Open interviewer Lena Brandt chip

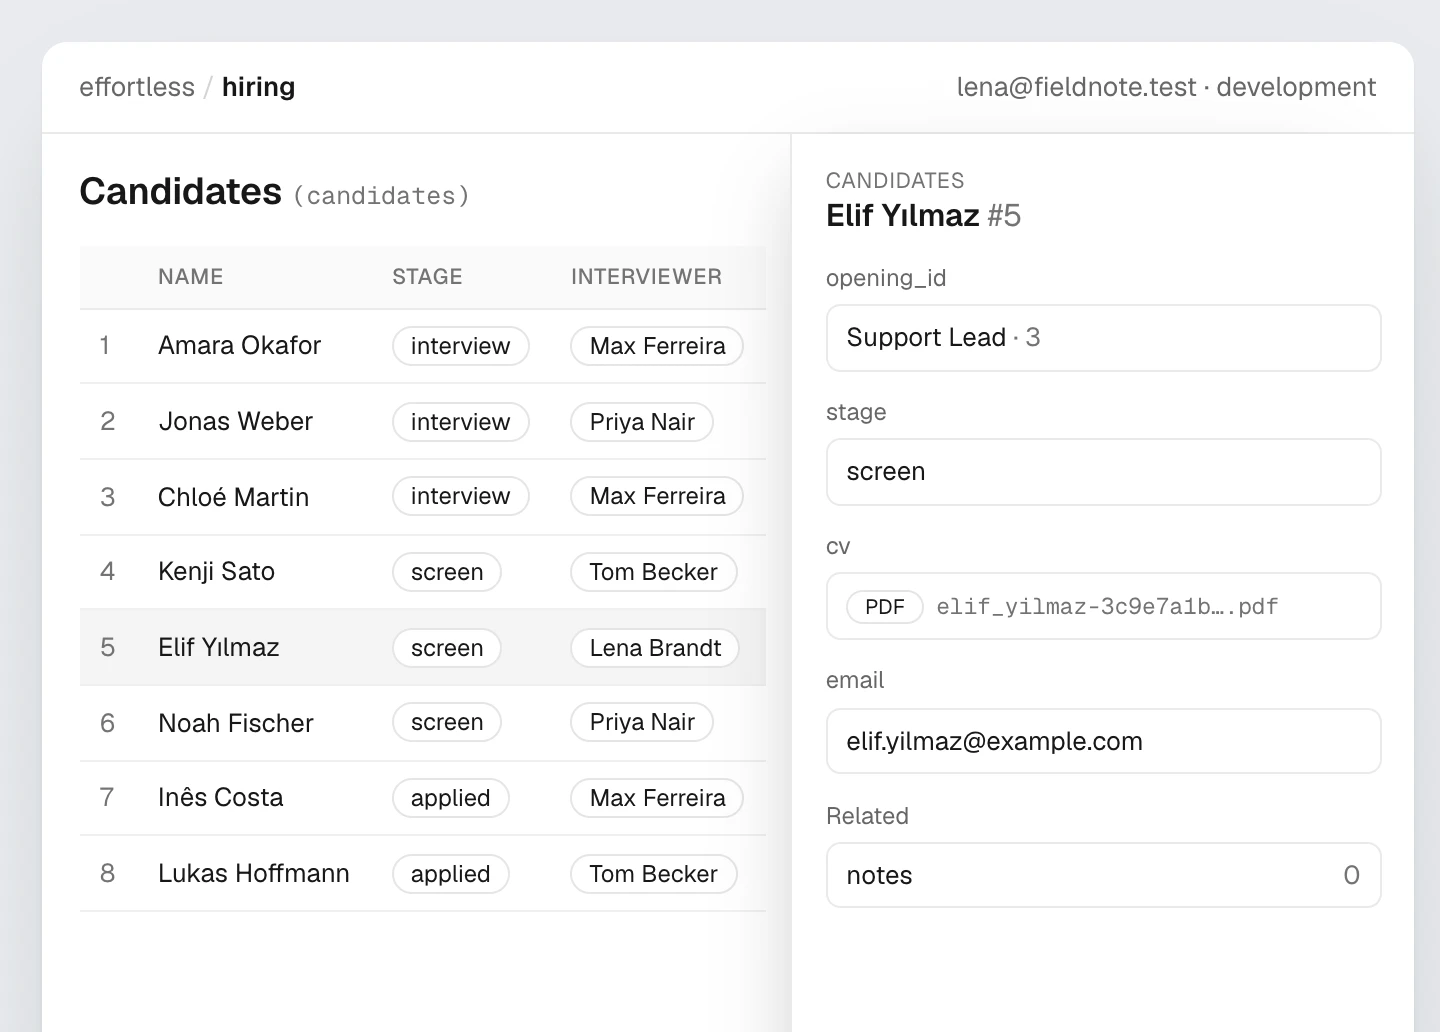[x=654, y=648]
